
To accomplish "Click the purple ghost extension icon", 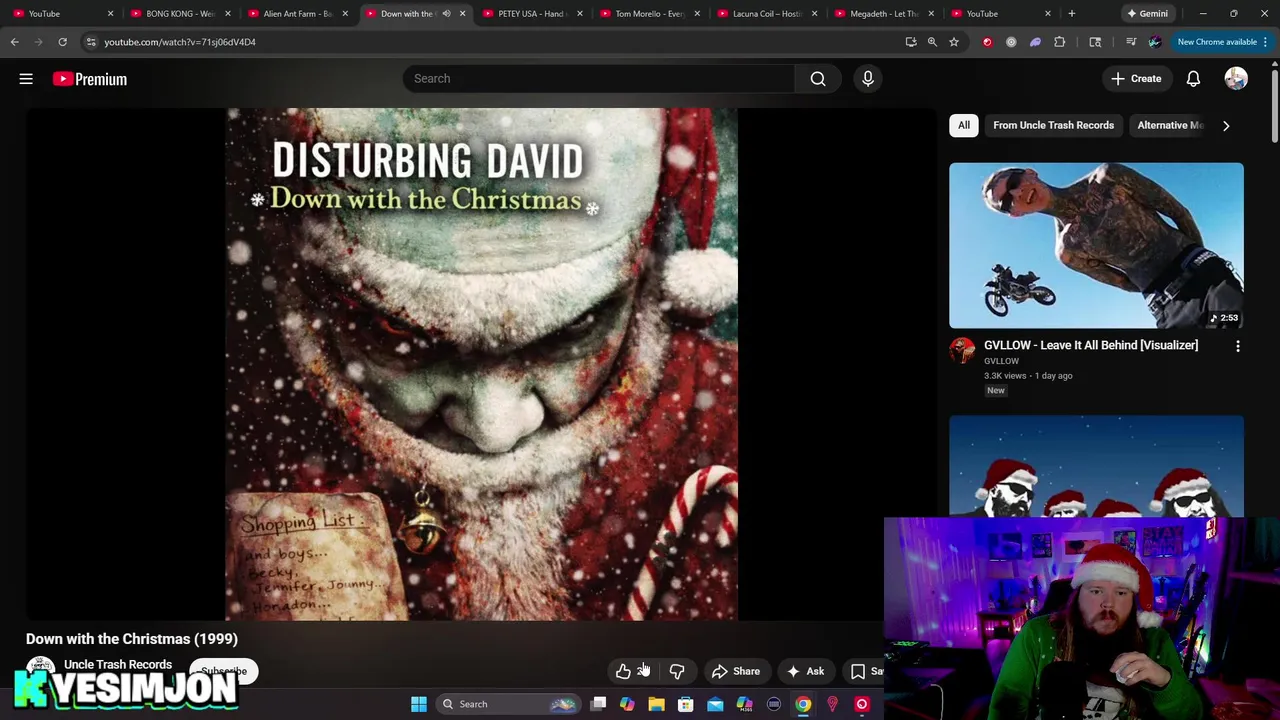I will pyautogui.click(x=1035, y=42).
